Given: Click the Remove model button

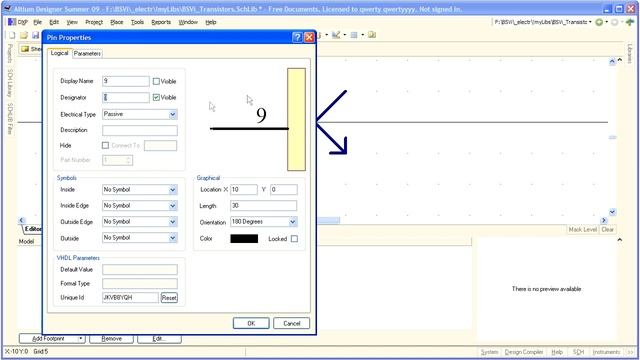Looking at the screenshot, I should tap(111, 339).
